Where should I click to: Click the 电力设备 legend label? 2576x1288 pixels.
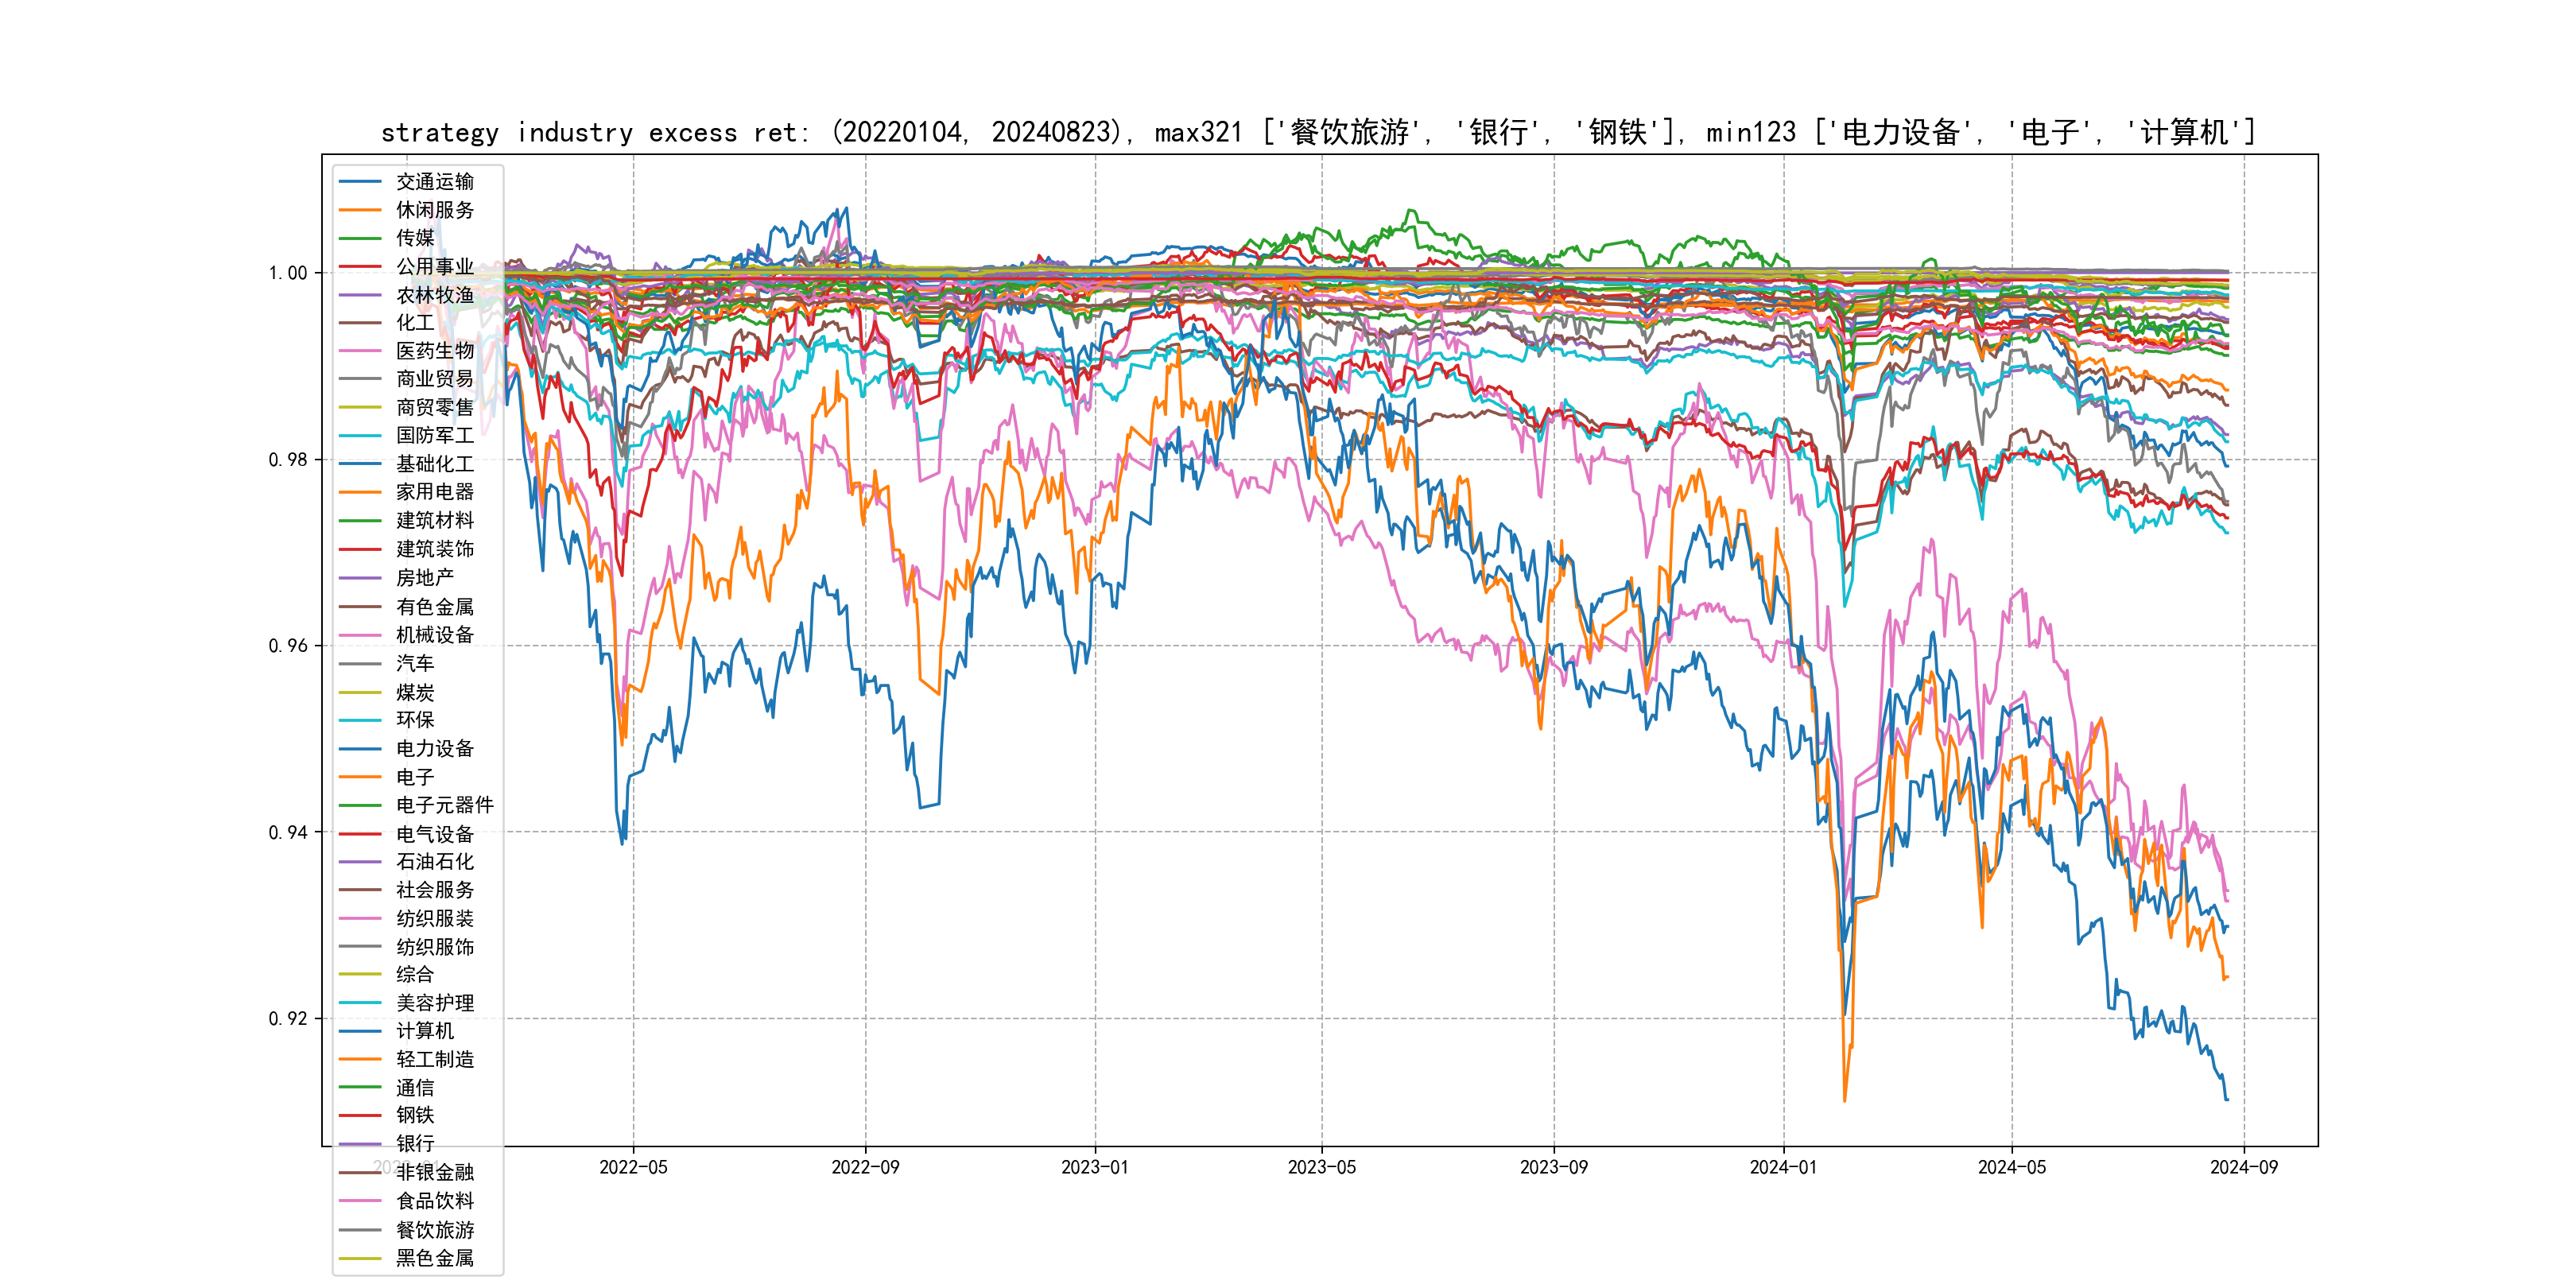tap(434, 749)
